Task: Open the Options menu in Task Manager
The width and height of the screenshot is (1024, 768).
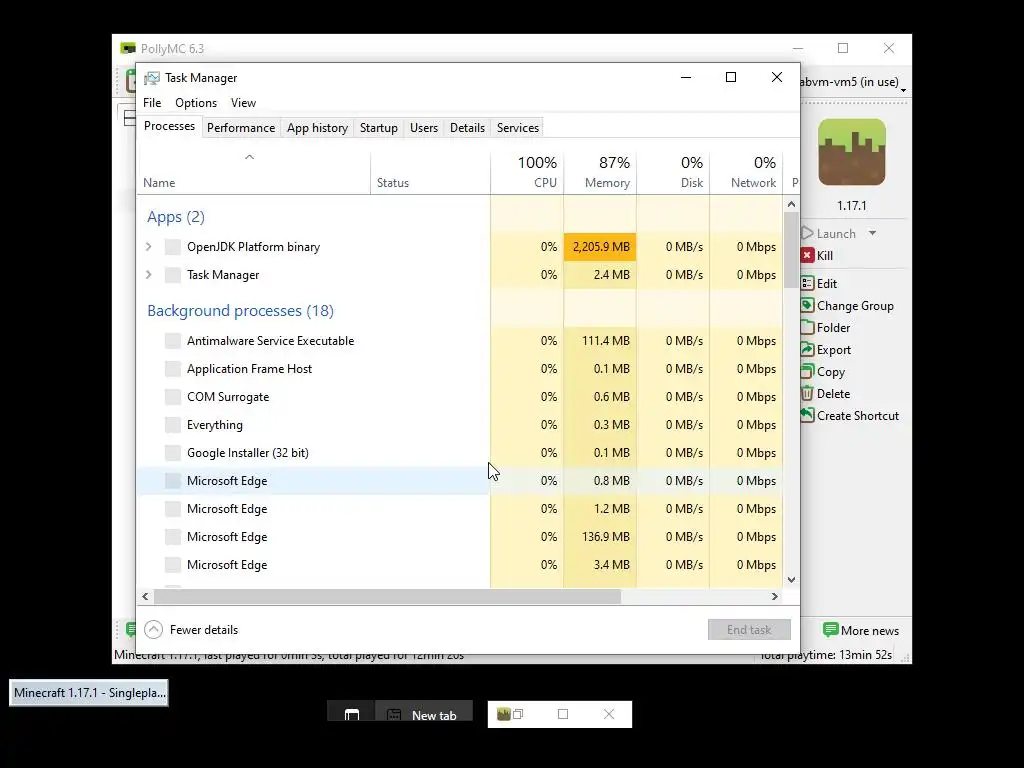Action: (x=196, y=103)
